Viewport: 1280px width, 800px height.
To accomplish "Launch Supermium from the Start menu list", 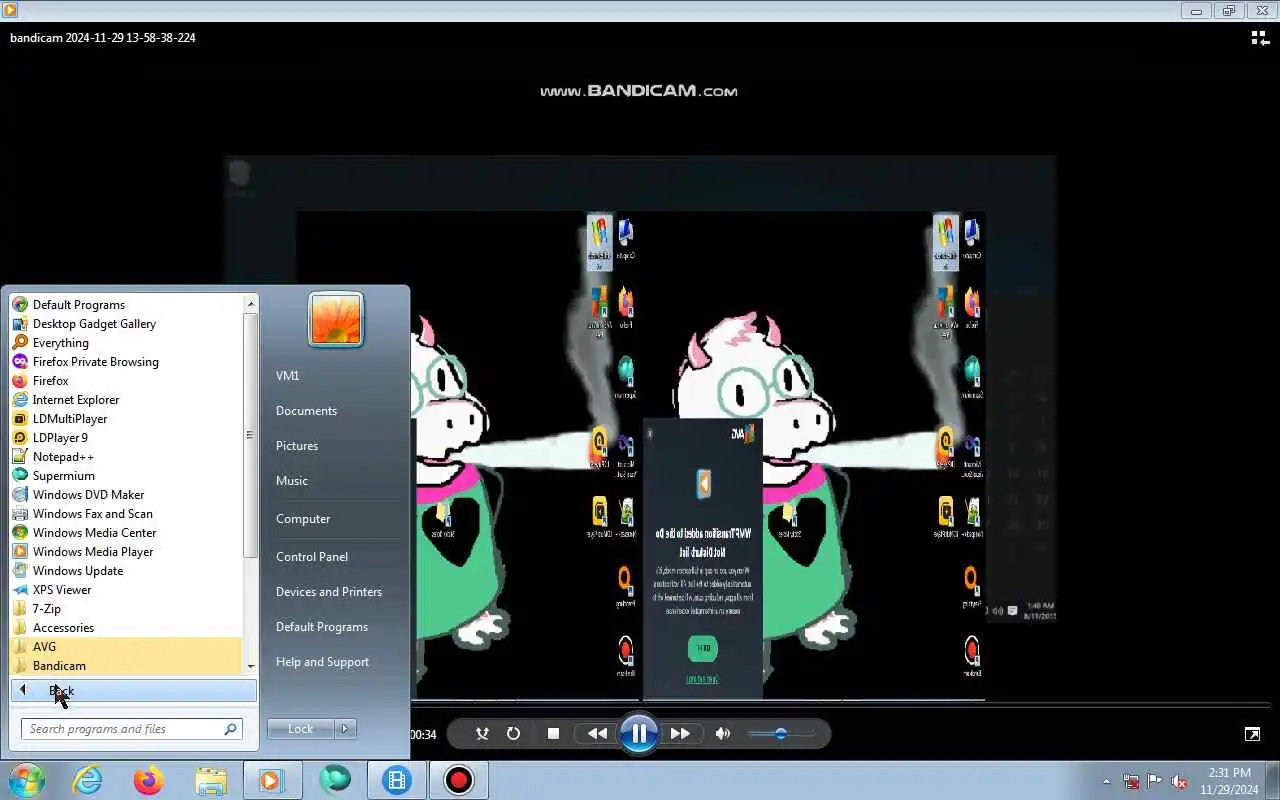I will point(63,476).
